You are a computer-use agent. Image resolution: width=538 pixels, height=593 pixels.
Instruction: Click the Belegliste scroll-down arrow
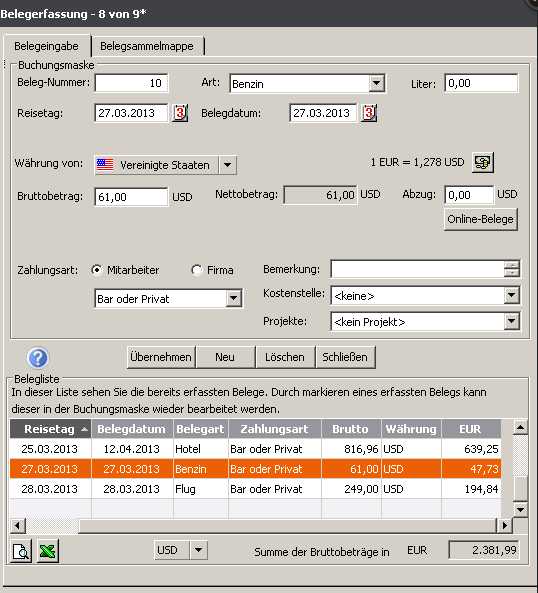[520, 509]
